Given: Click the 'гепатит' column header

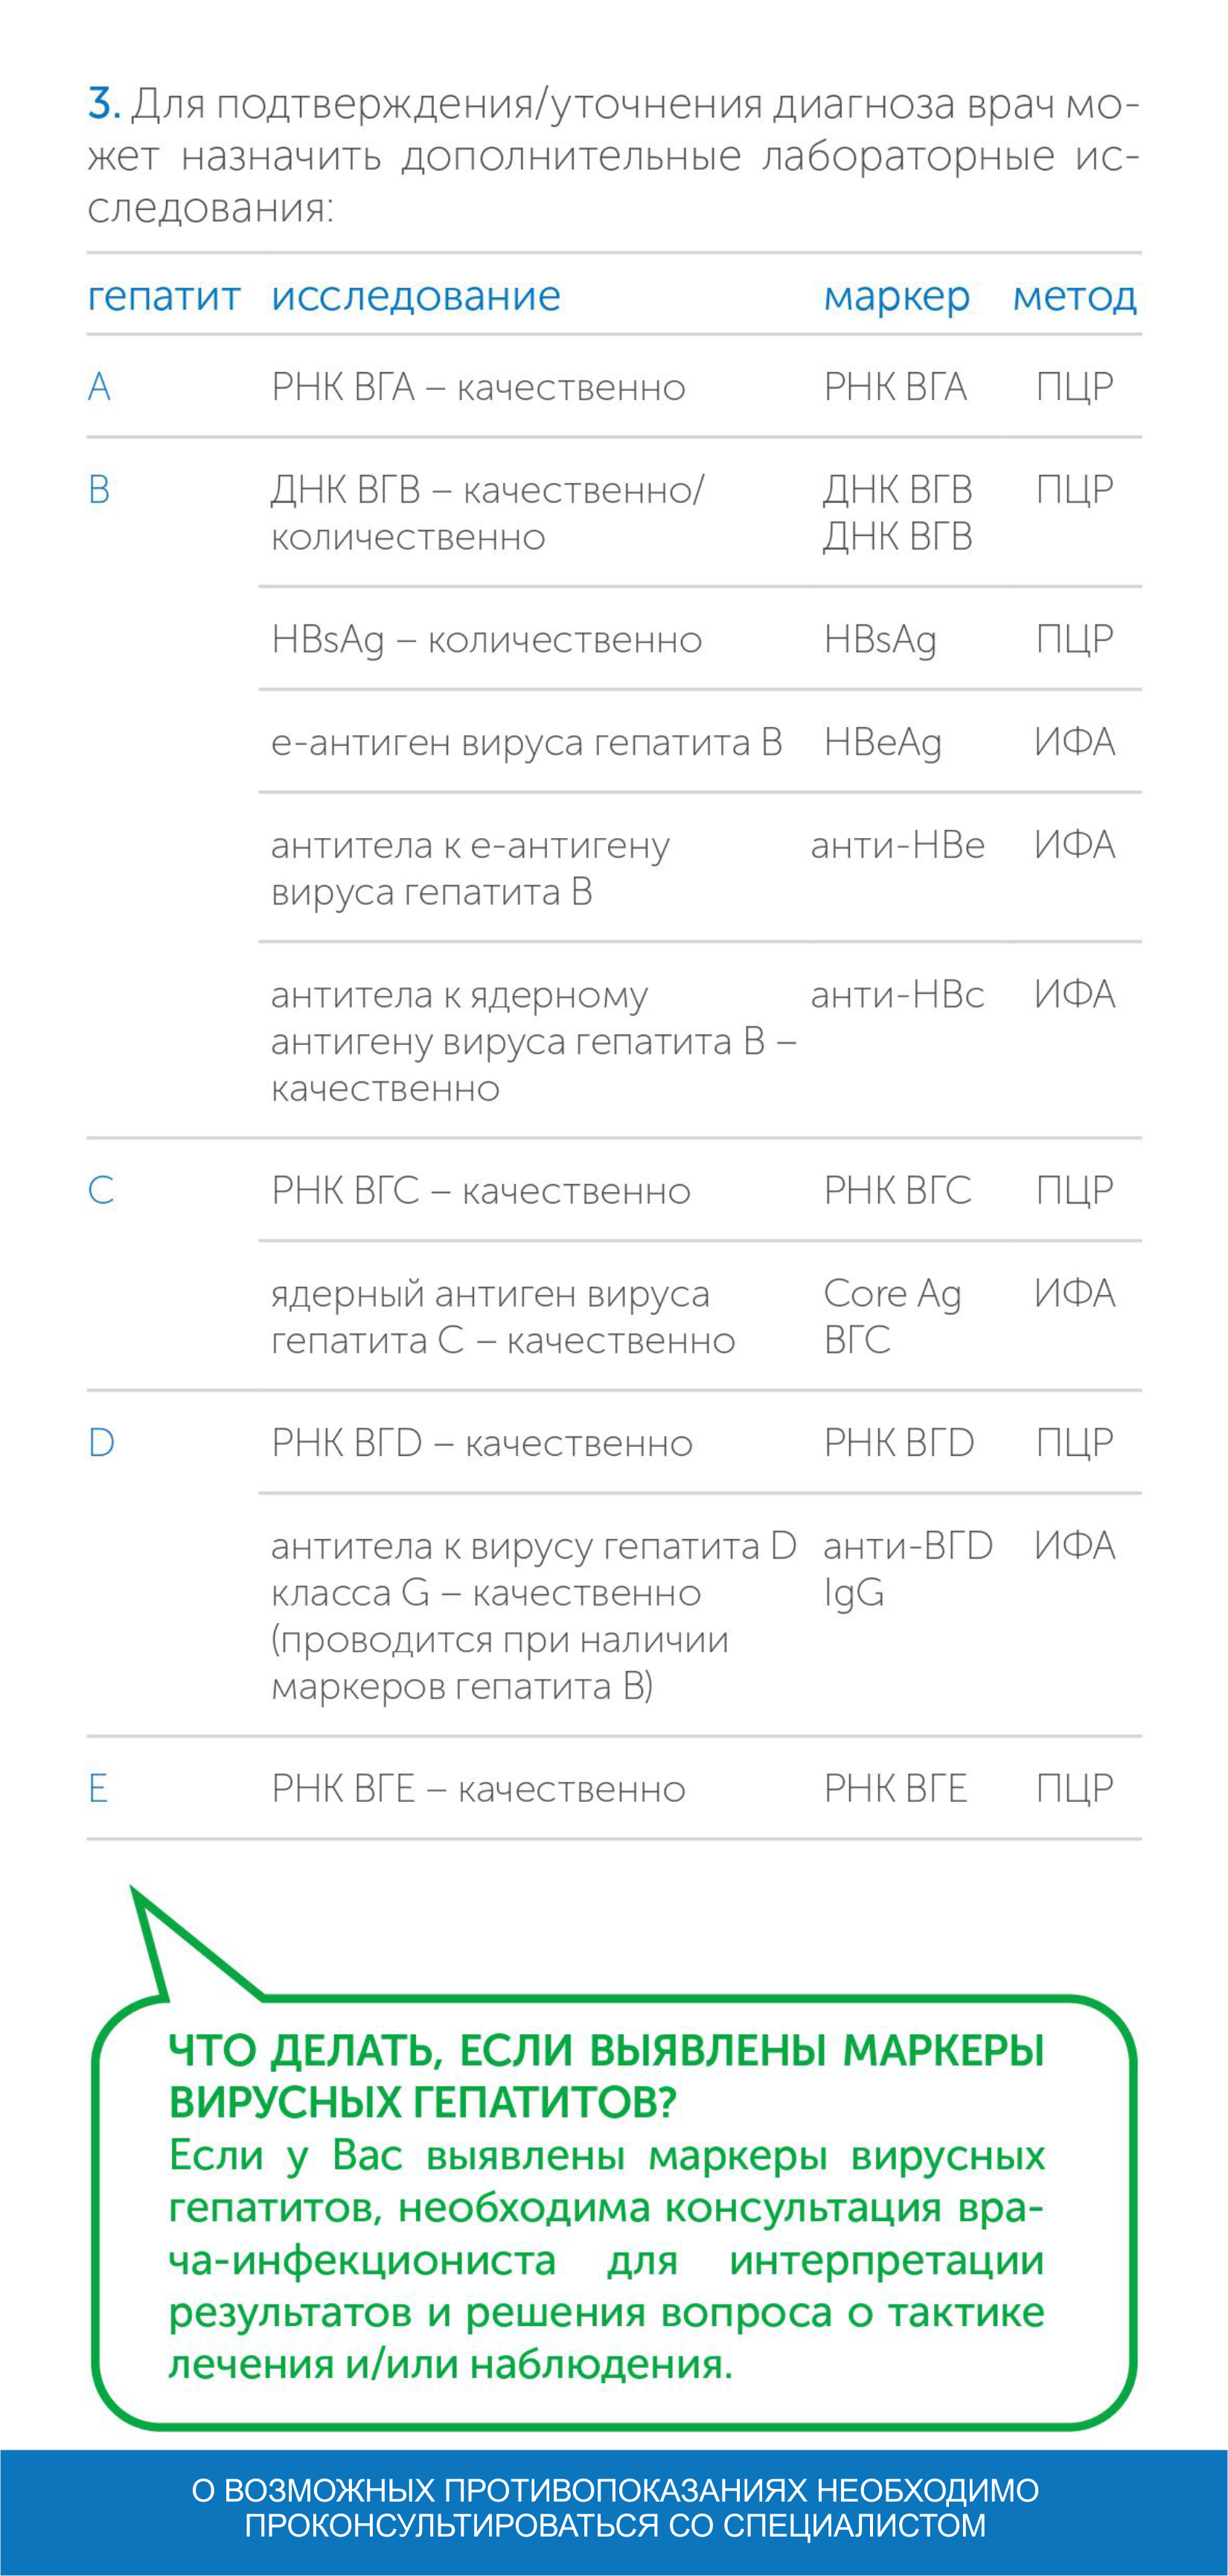Looking at the screenshot, I should tap(164, 297).
